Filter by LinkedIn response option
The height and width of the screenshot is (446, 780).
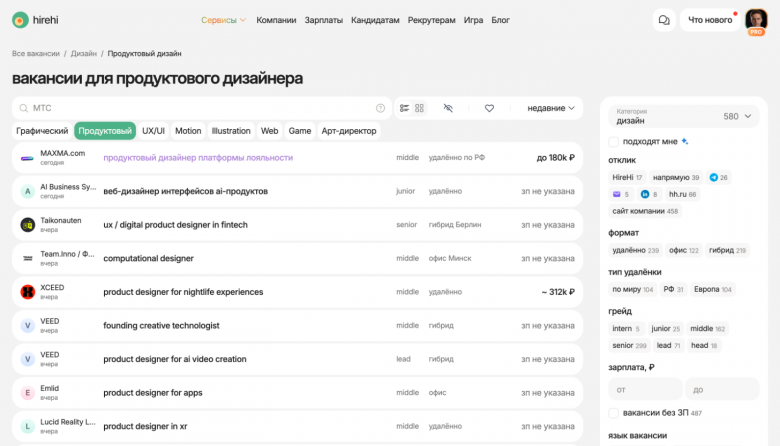[649, 194]
